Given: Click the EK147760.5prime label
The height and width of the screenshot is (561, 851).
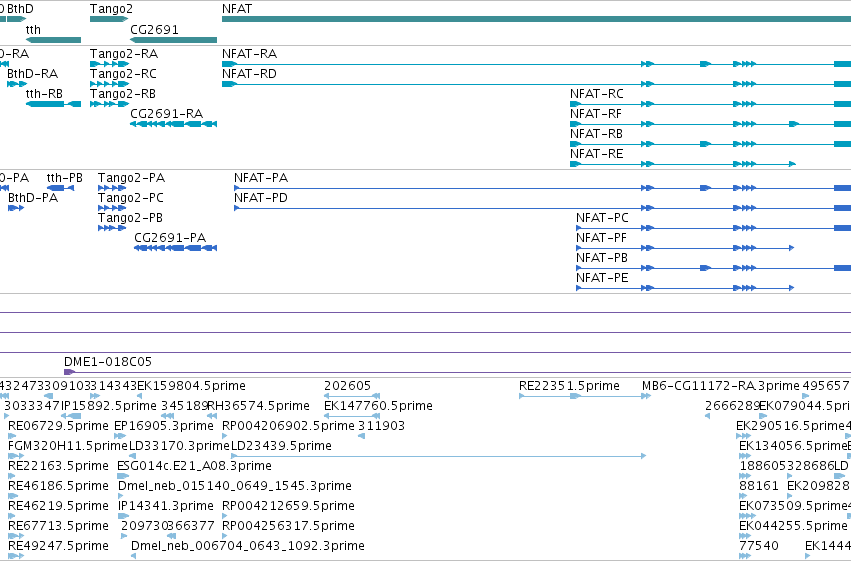Looking at the screenshot, I should 378,406.
